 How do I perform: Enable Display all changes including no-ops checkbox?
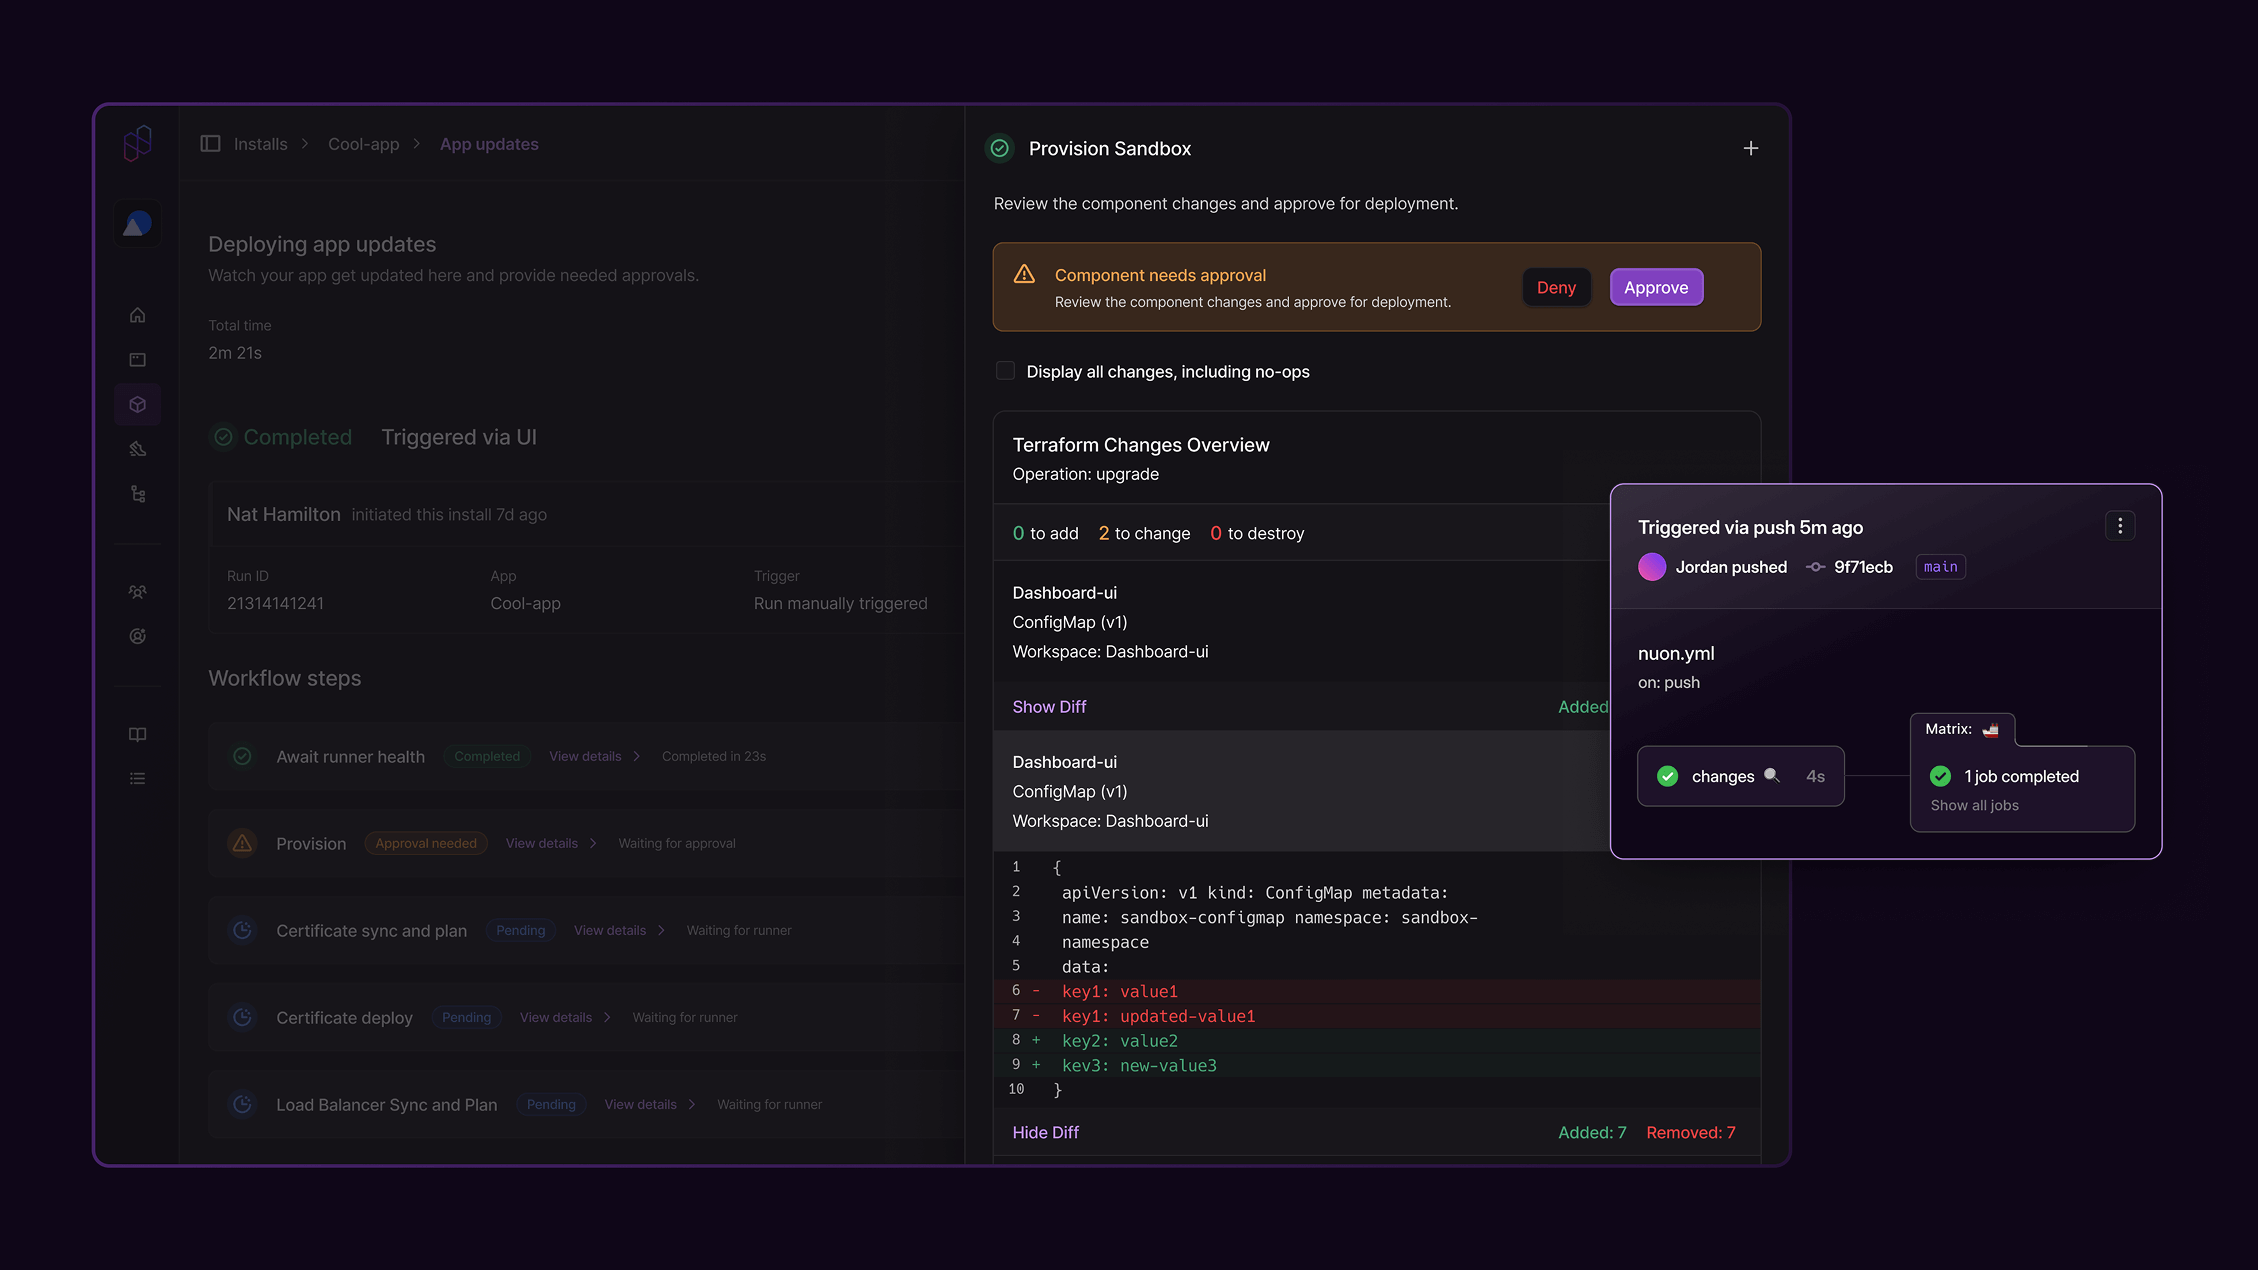1005,371
